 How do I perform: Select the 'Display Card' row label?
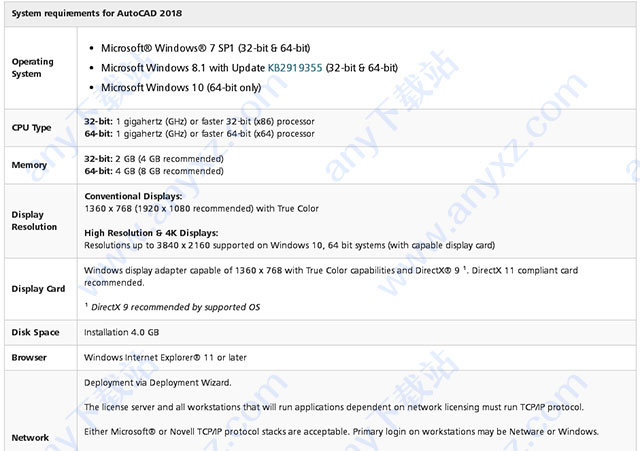pos(38,289)
